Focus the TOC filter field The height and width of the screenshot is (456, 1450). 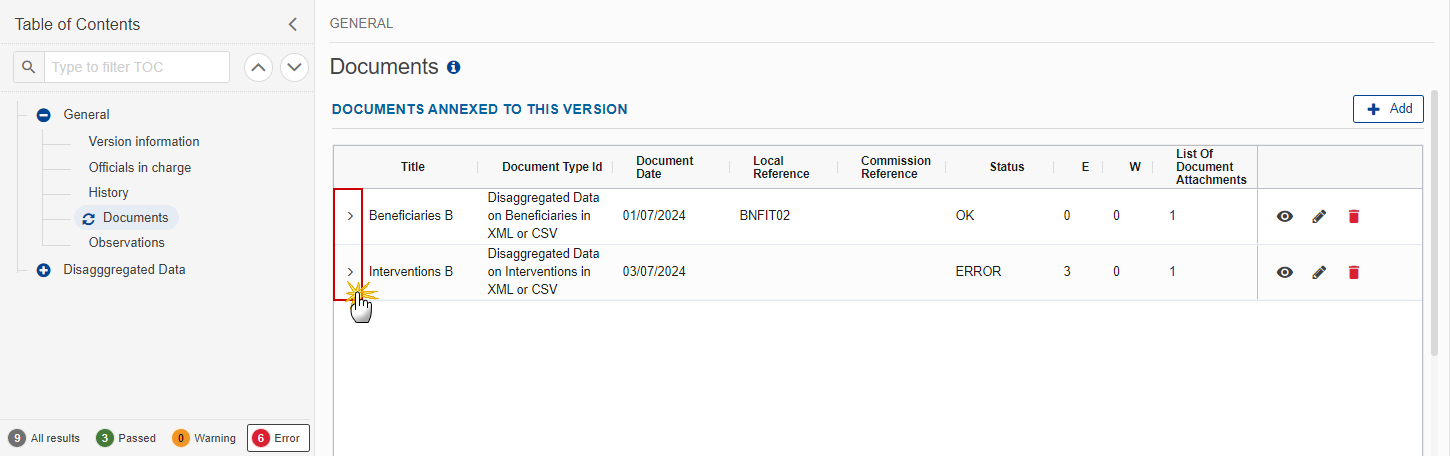137,67
